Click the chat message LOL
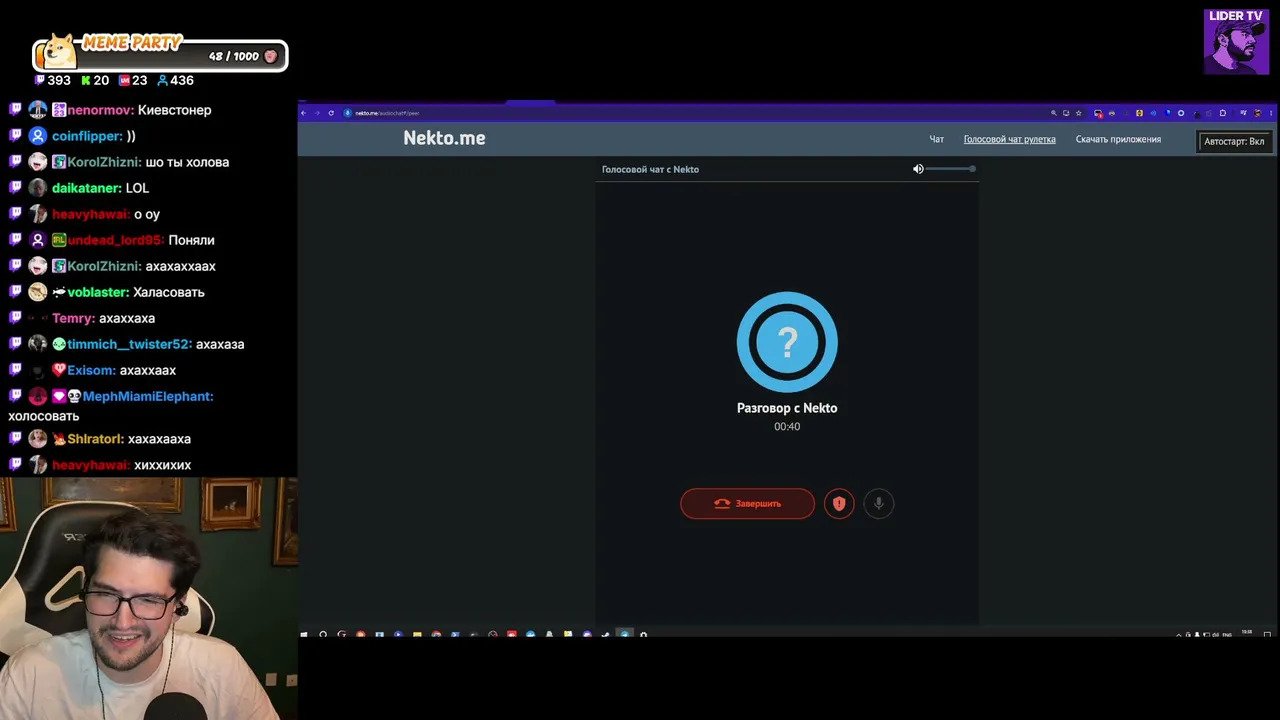This screenshot has height=720, width=1280. pyautogui.click(x=137, y=188)
